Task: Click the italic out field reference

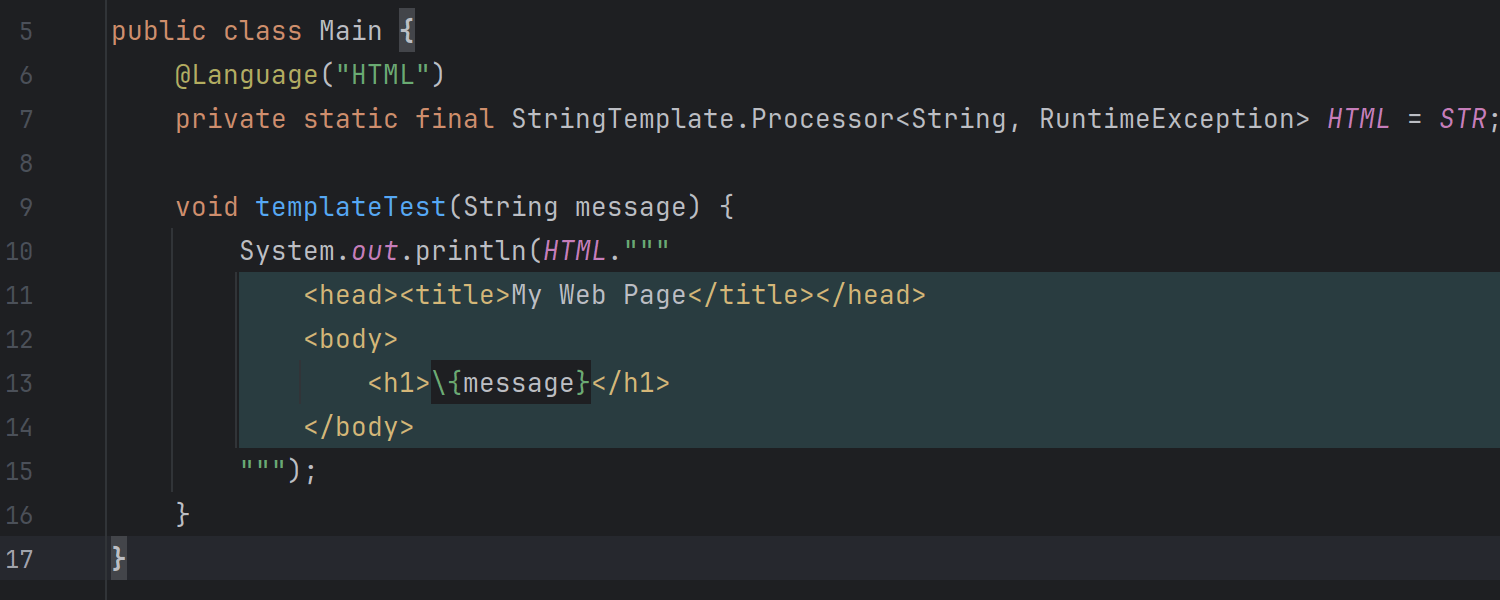Action: click(374, 251)
